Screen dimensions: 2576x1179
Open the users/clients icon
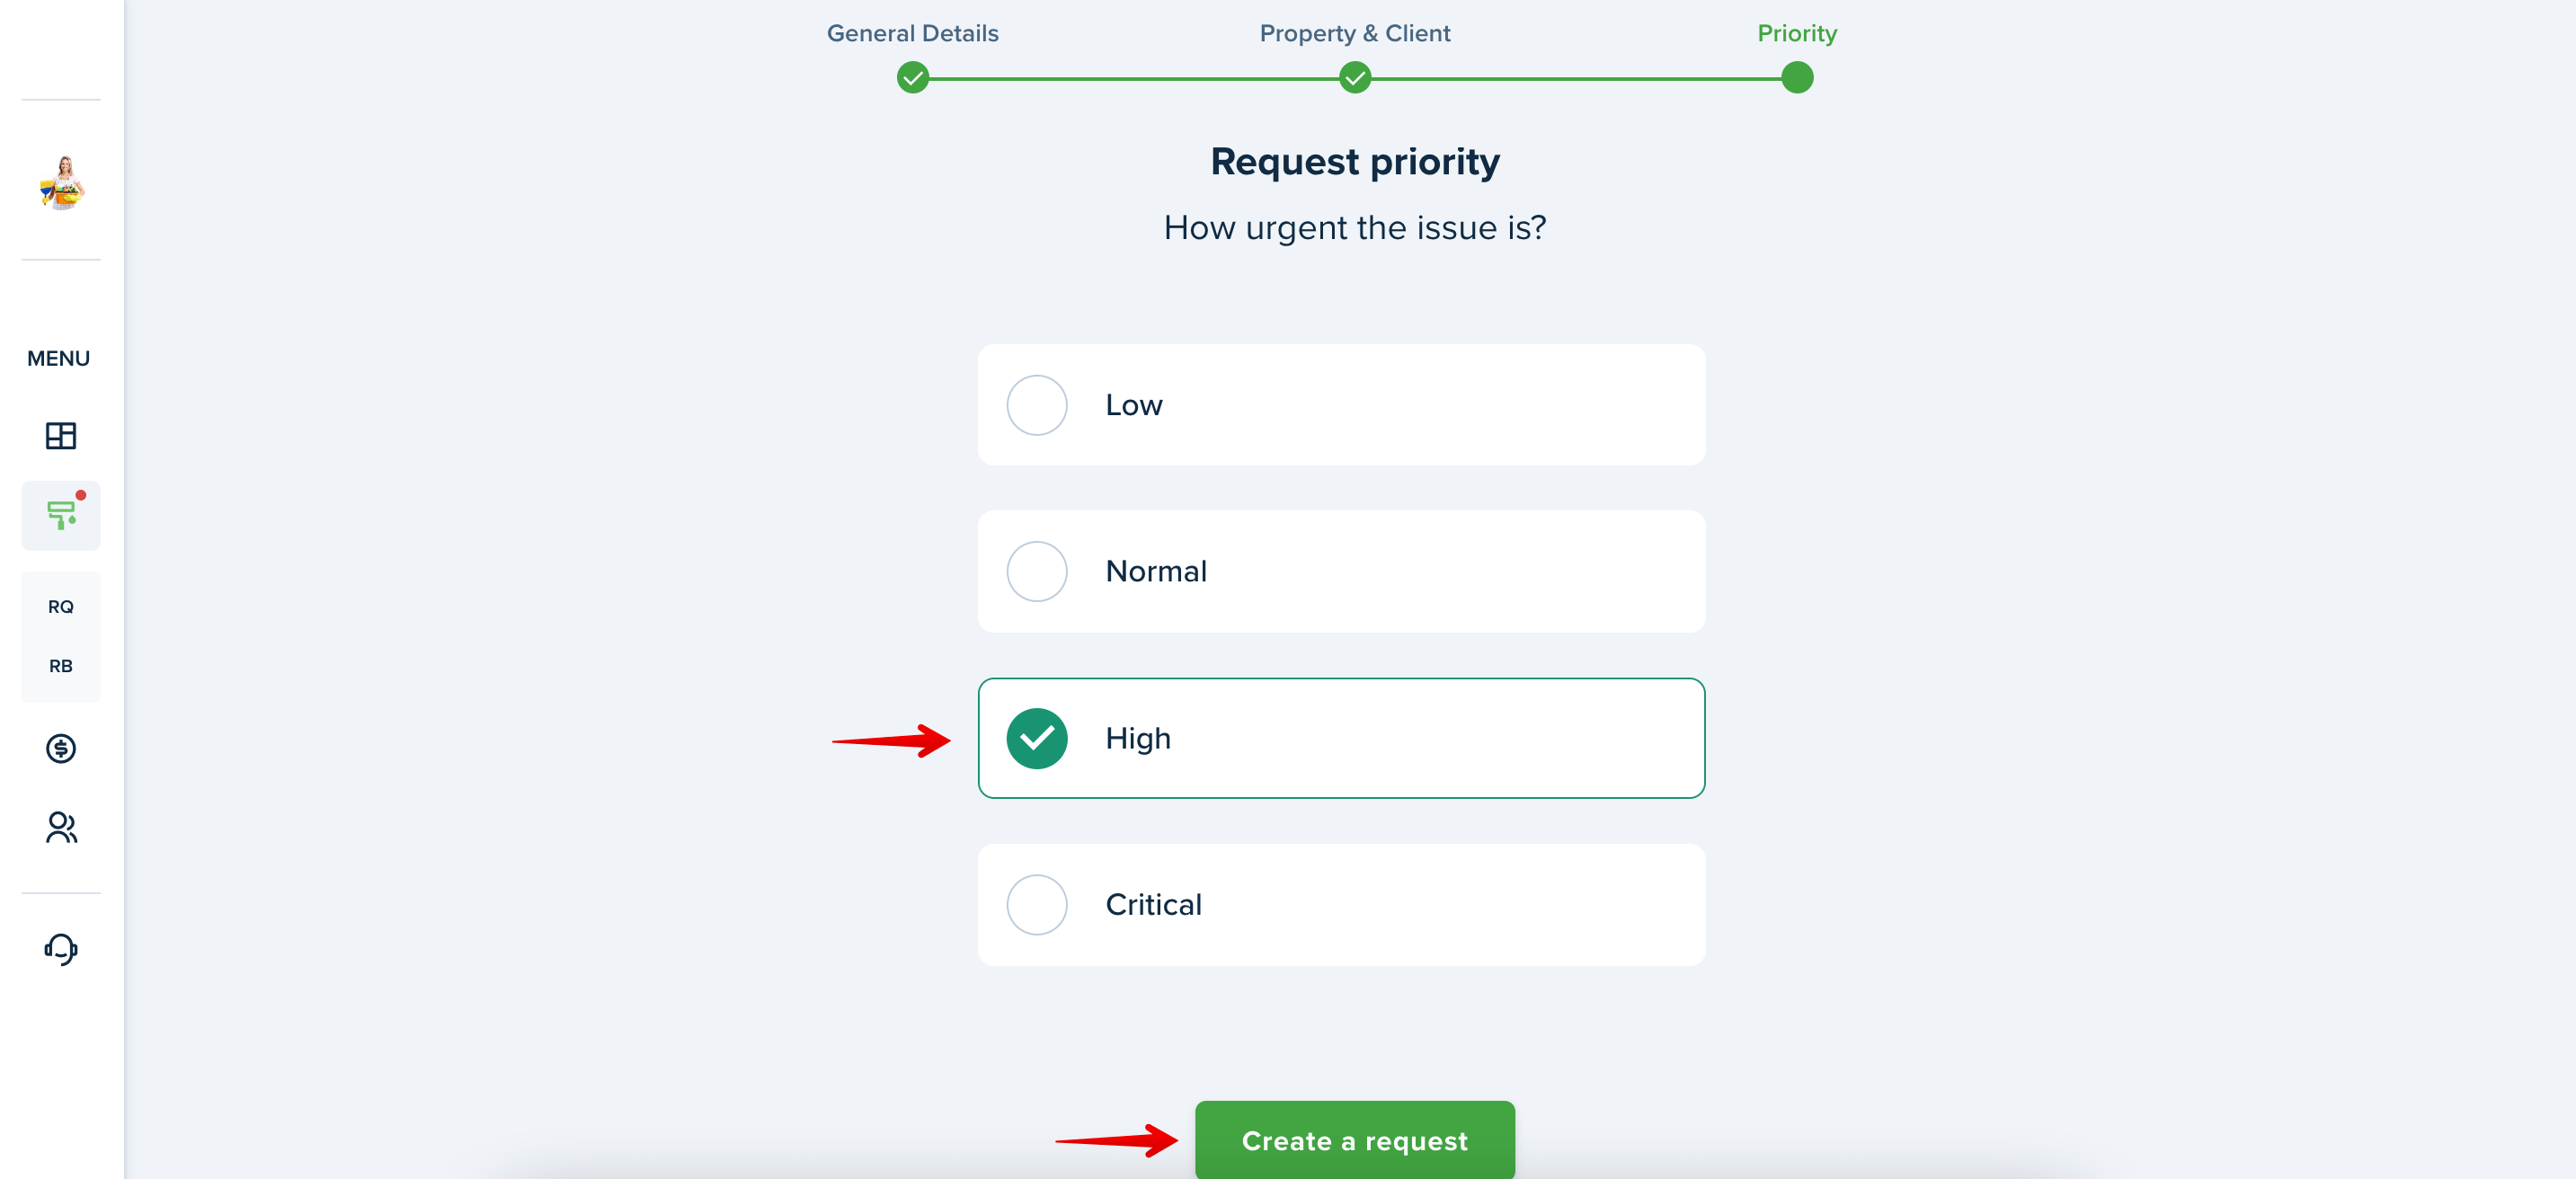(x=61, y=827)
